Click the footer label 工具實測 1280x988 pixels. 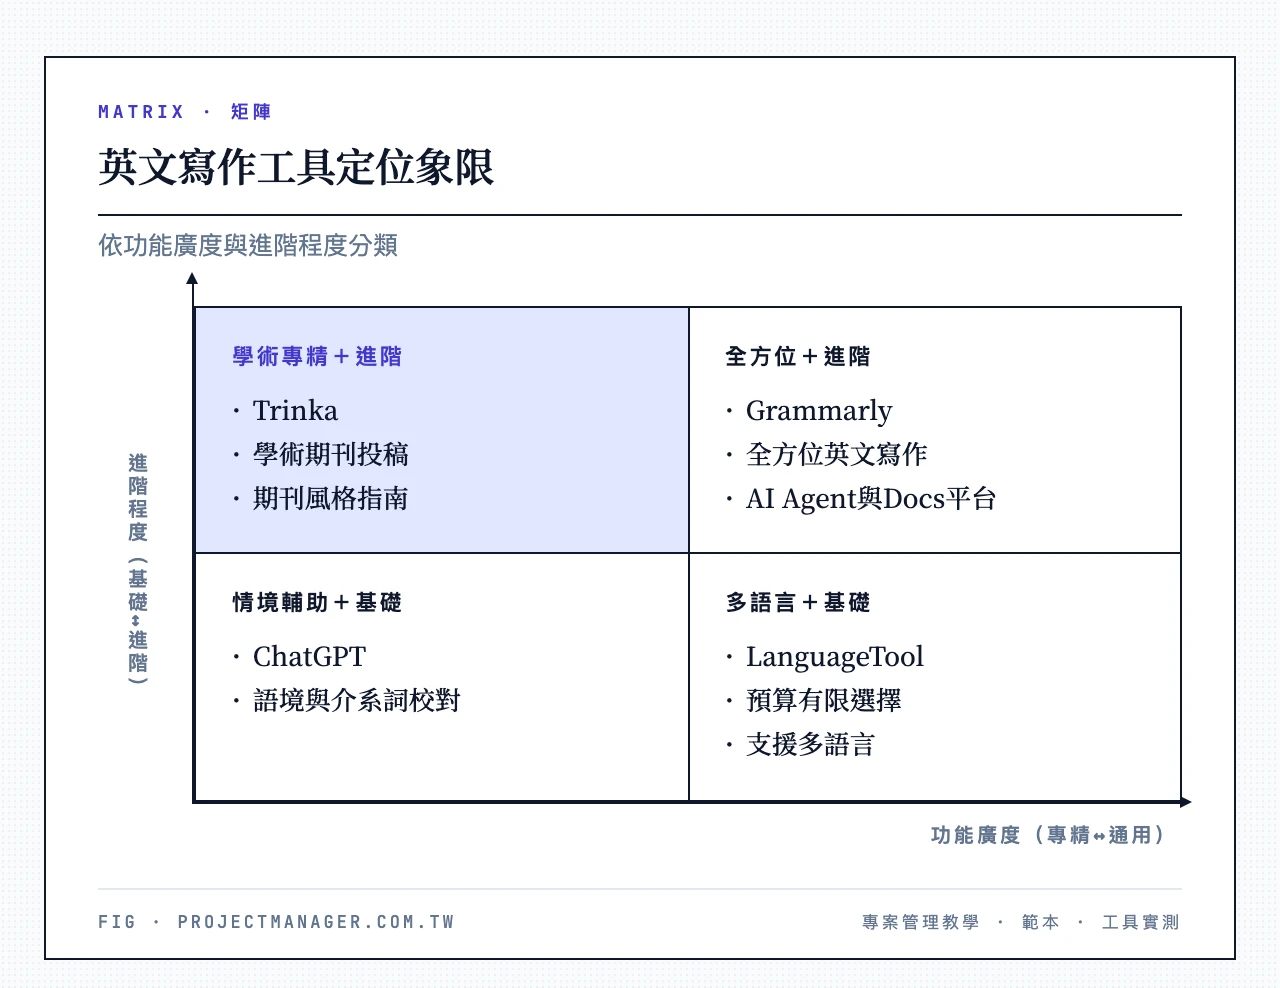coord(1141,922)
